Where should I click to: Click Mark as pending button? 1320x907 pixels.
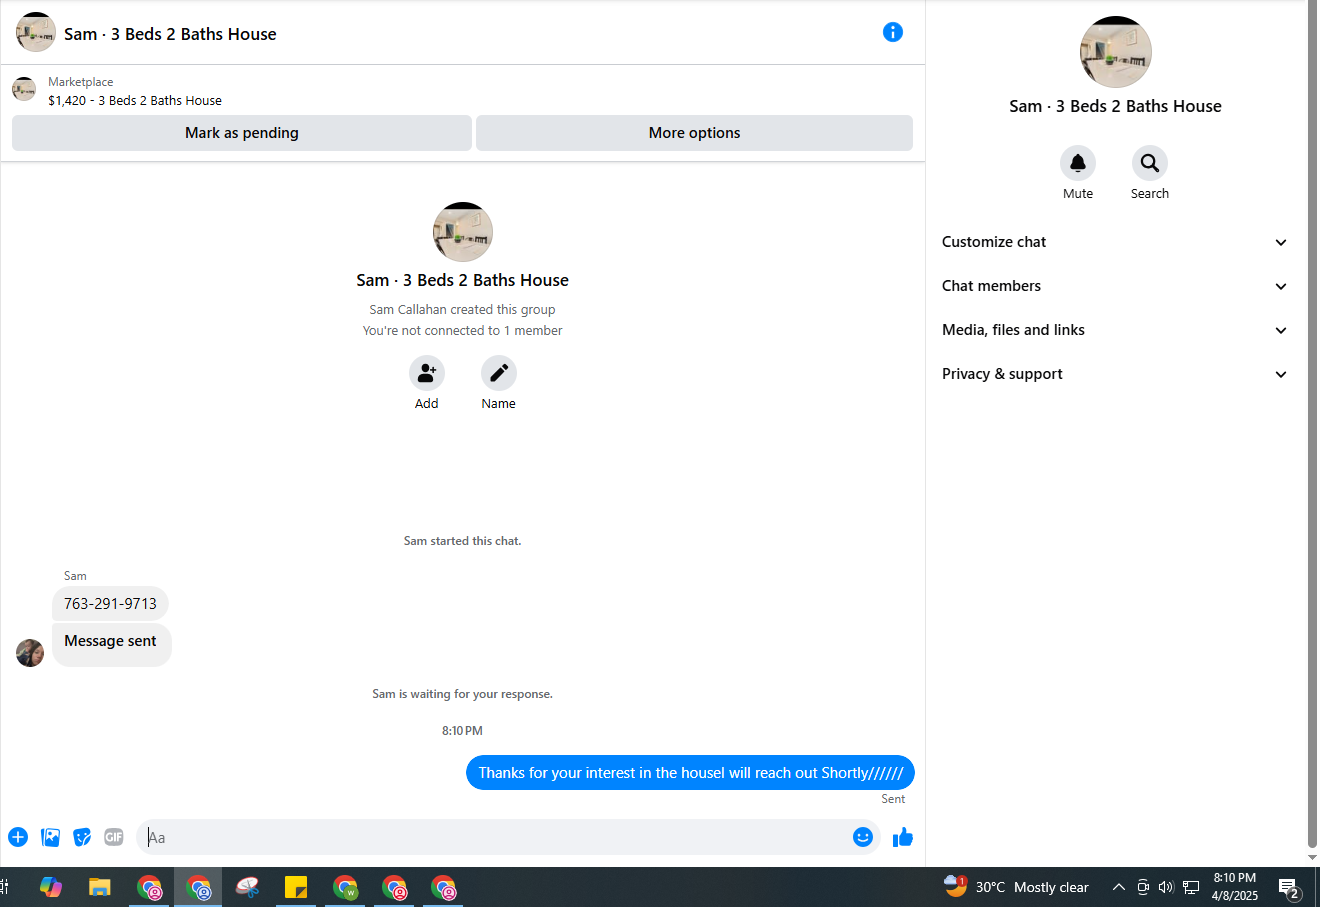pos(242,133)
